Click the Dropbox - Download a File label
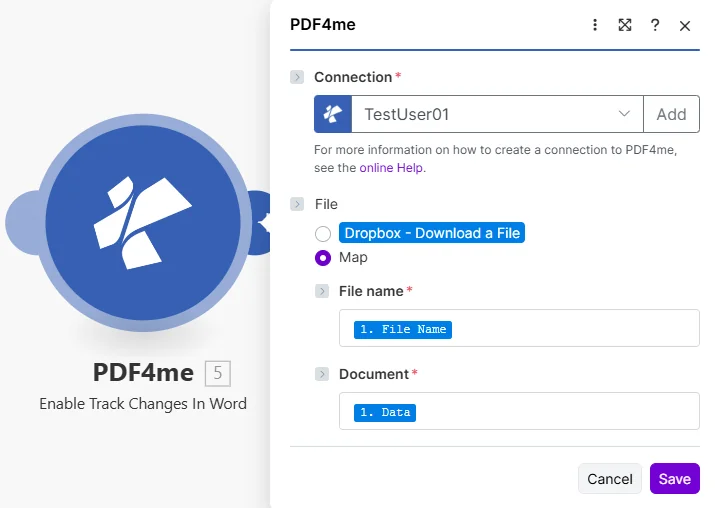 point(432,233)
